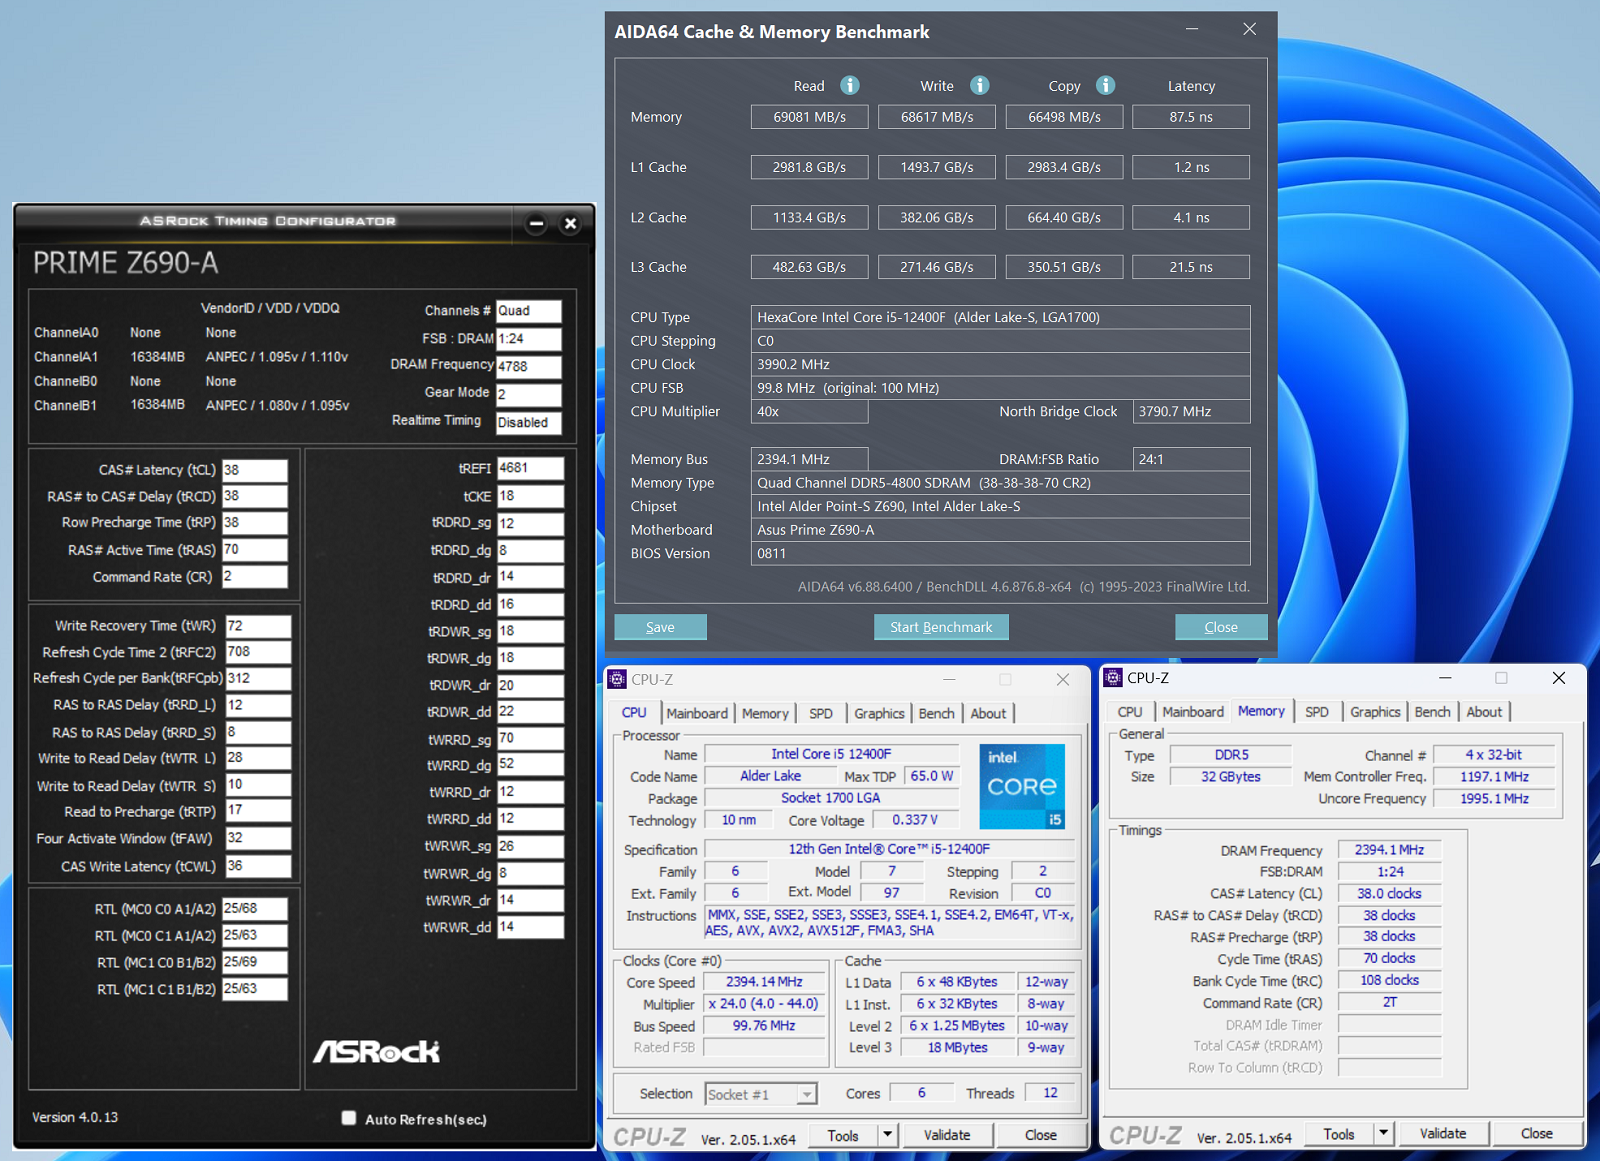Open Graphics tab in left CPU-Z
The width and height of the screenshot is (1600, 1161).
pos(879,713)
